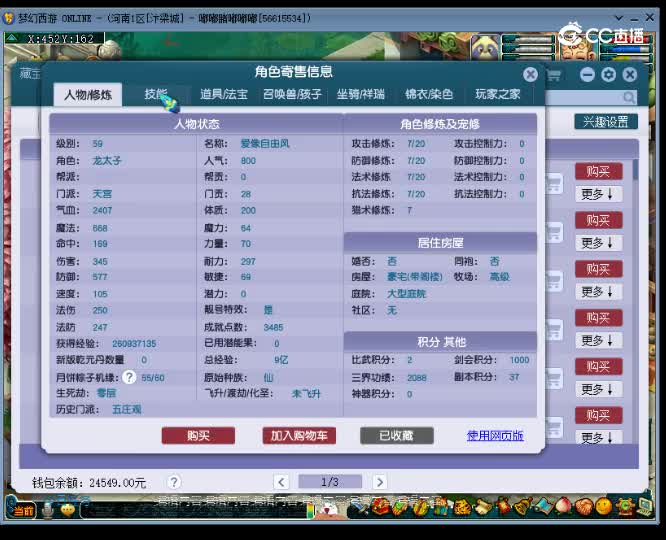Click the character name 爱像自由风

[x=265, y=144]
